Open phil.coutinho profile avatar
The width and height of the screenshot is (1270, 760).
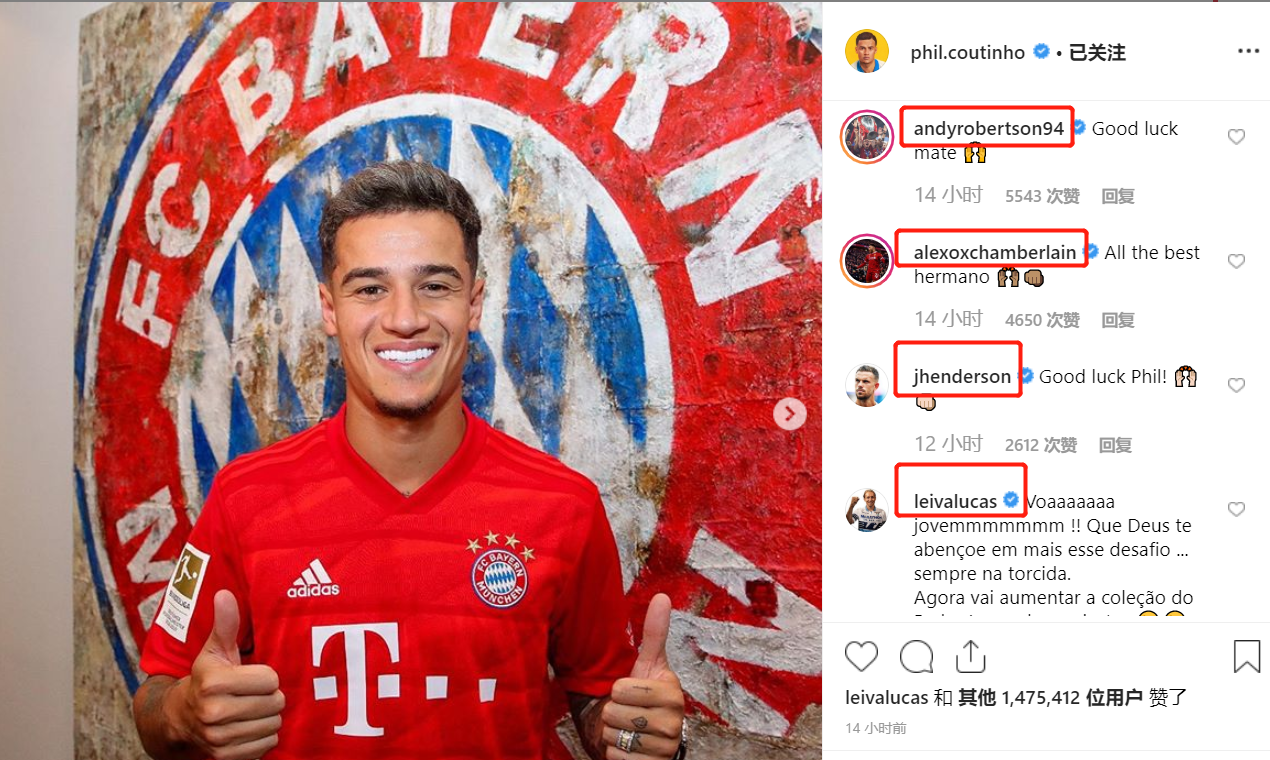click(866, 52)
